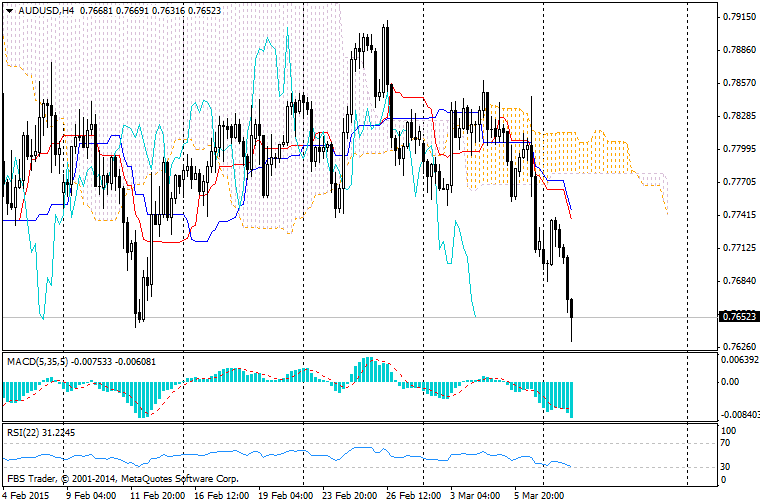Open the chart menu triangle beside AUDUSD,H4

pos(9,11)
